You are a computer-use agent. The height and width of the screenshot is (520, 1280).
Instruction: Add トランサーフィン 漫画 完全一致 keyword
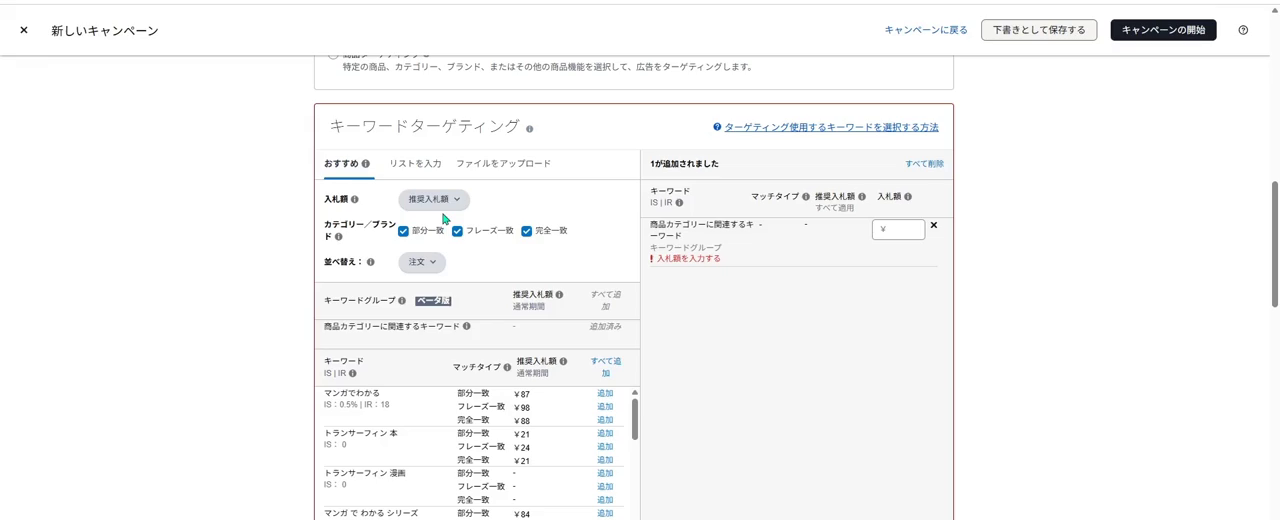605,500
